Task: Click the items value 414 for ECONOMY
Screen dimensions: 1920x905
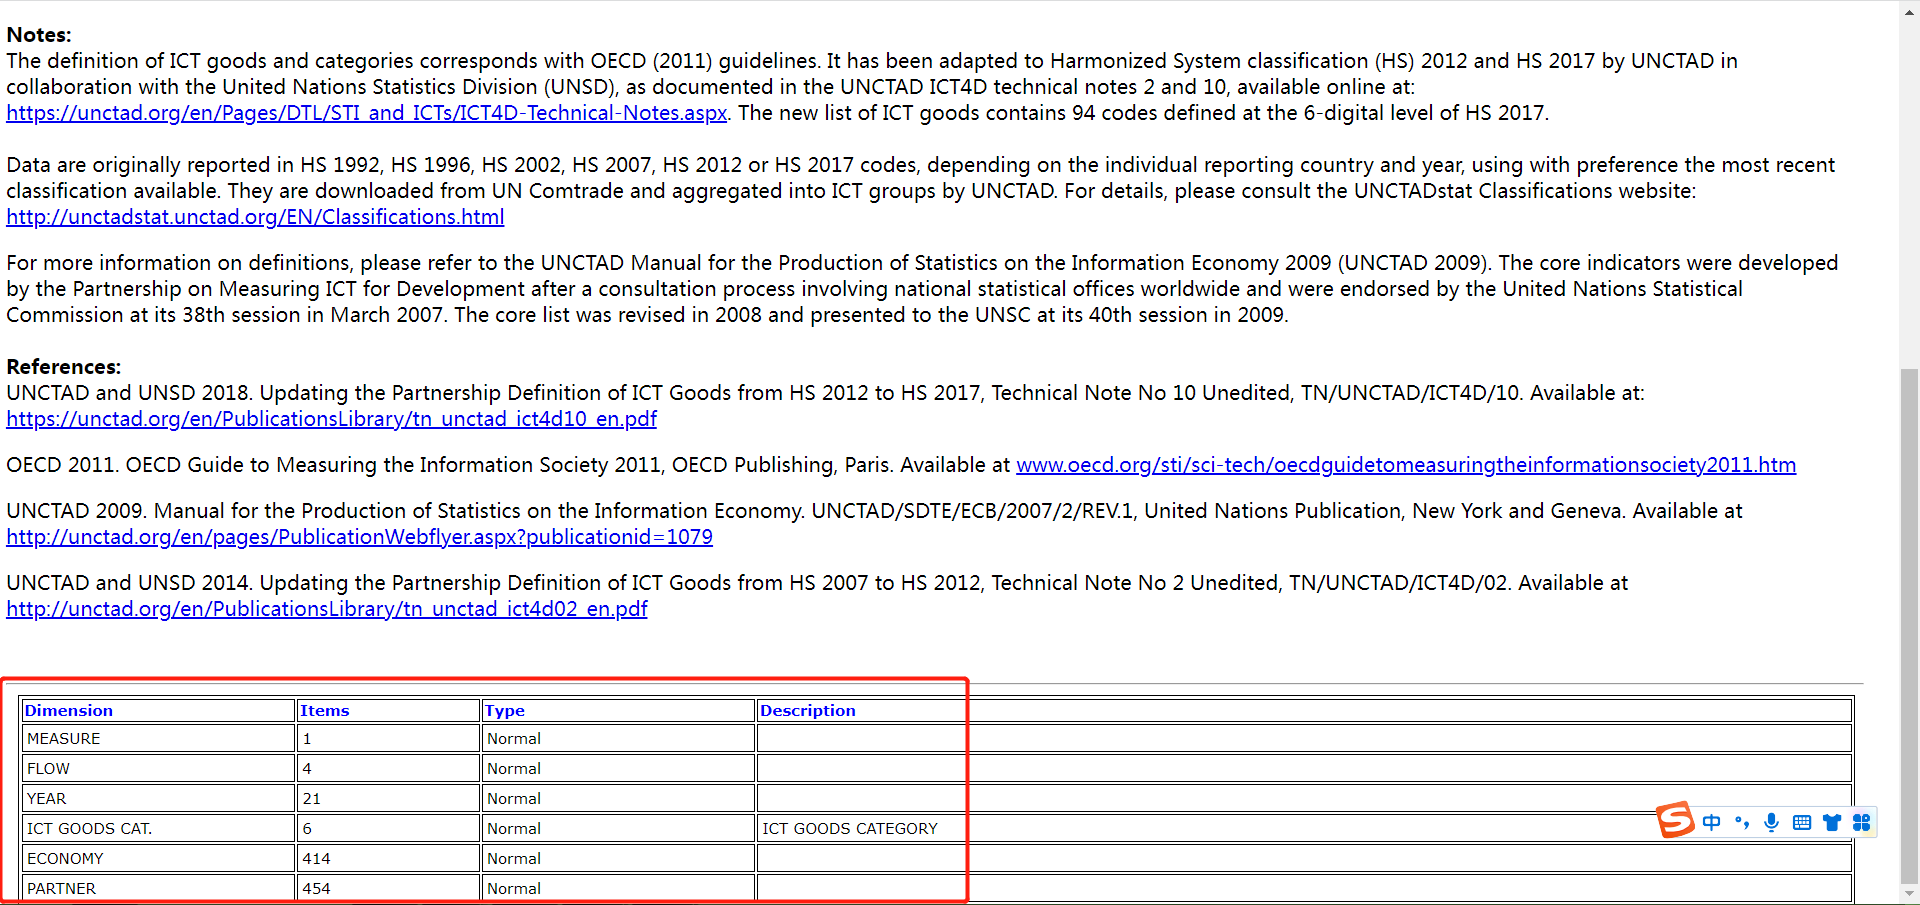Action: click(x=389, y=859)
